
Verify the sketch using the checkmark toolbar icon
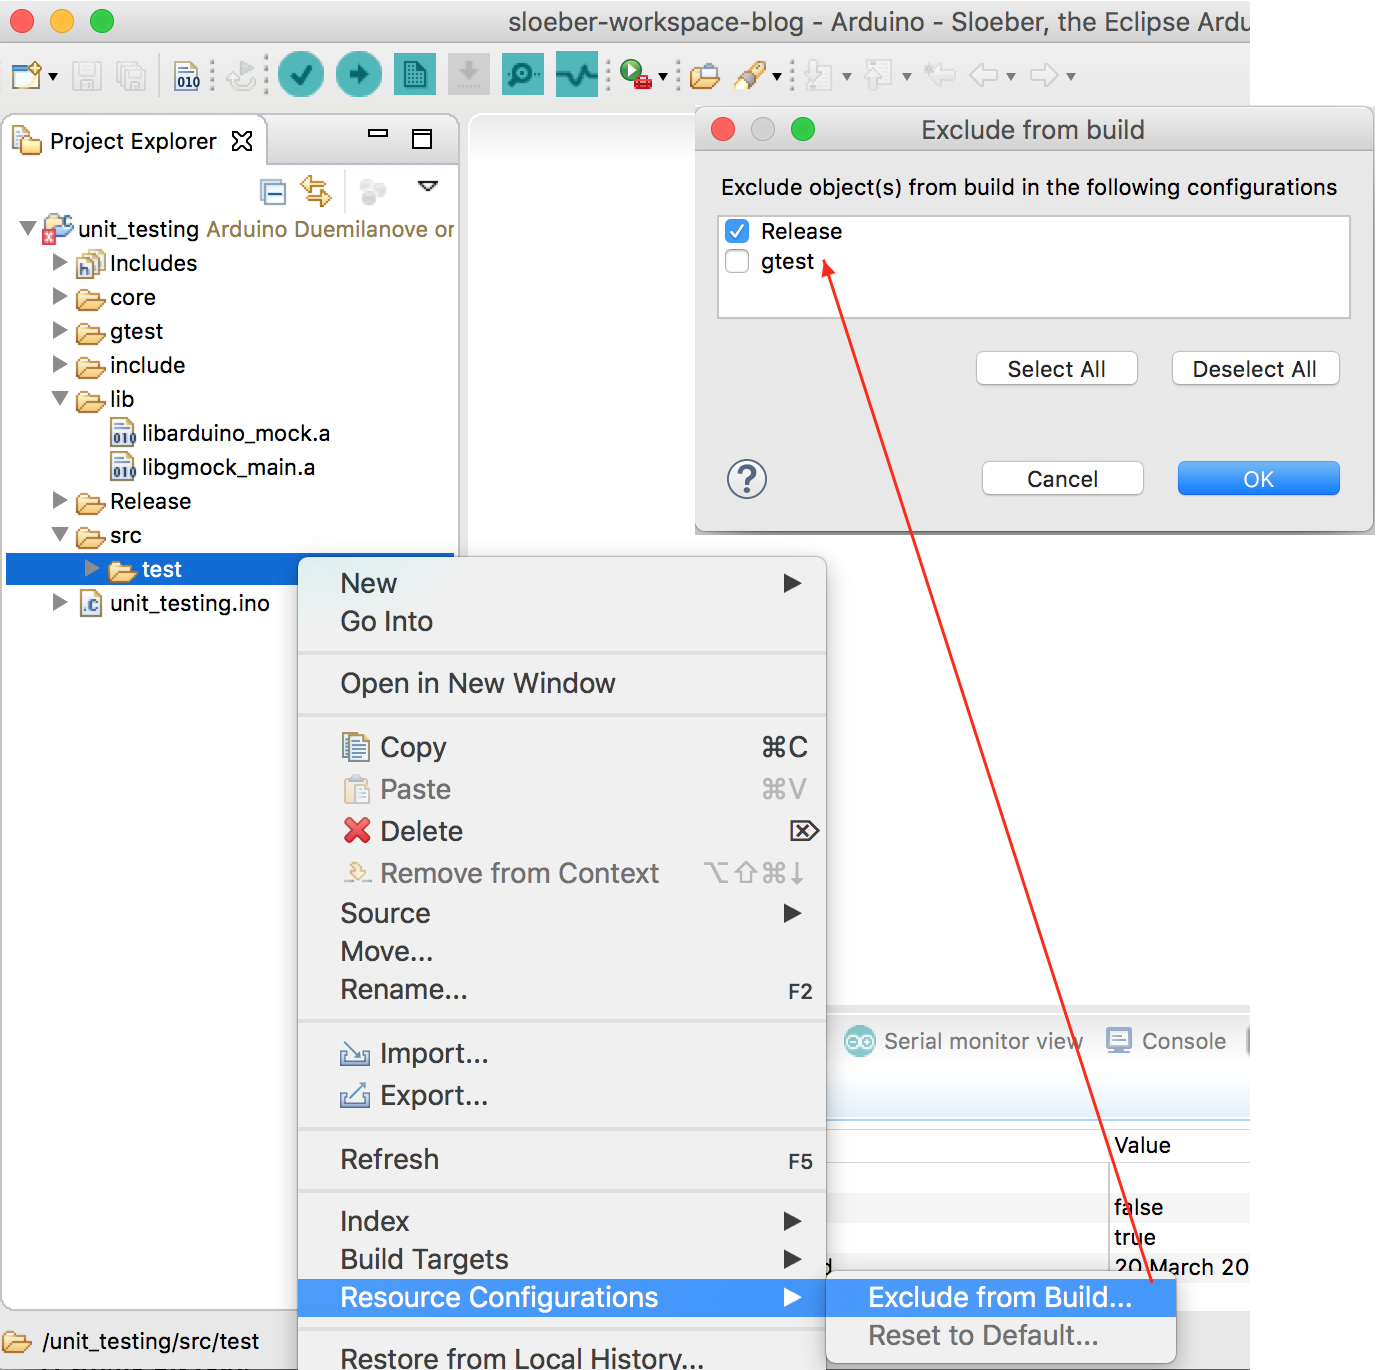(301, 74)
